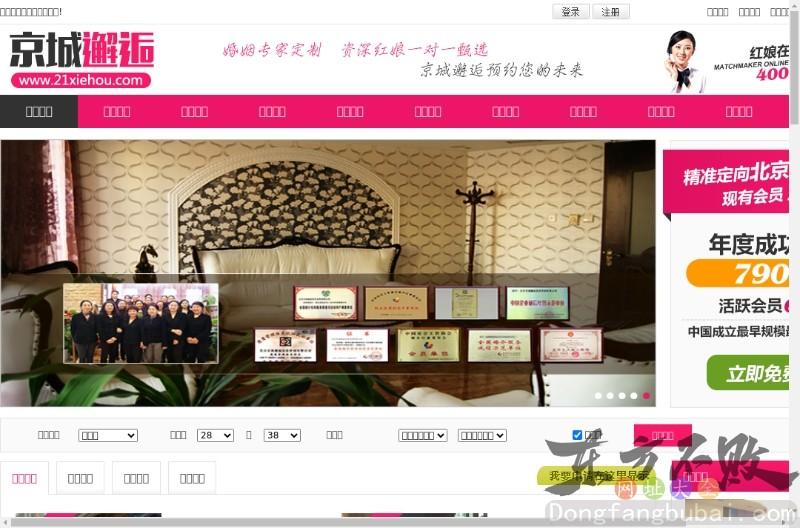
Task: Click the pink search button
Action: 662,435
